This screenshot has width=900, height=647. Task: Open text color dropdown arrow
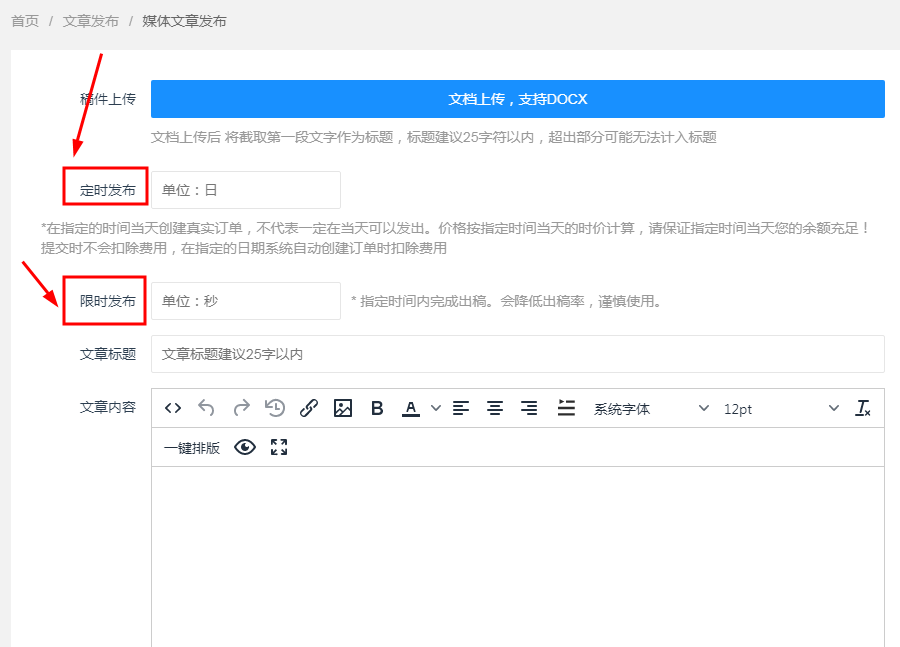tap(436, 408)
